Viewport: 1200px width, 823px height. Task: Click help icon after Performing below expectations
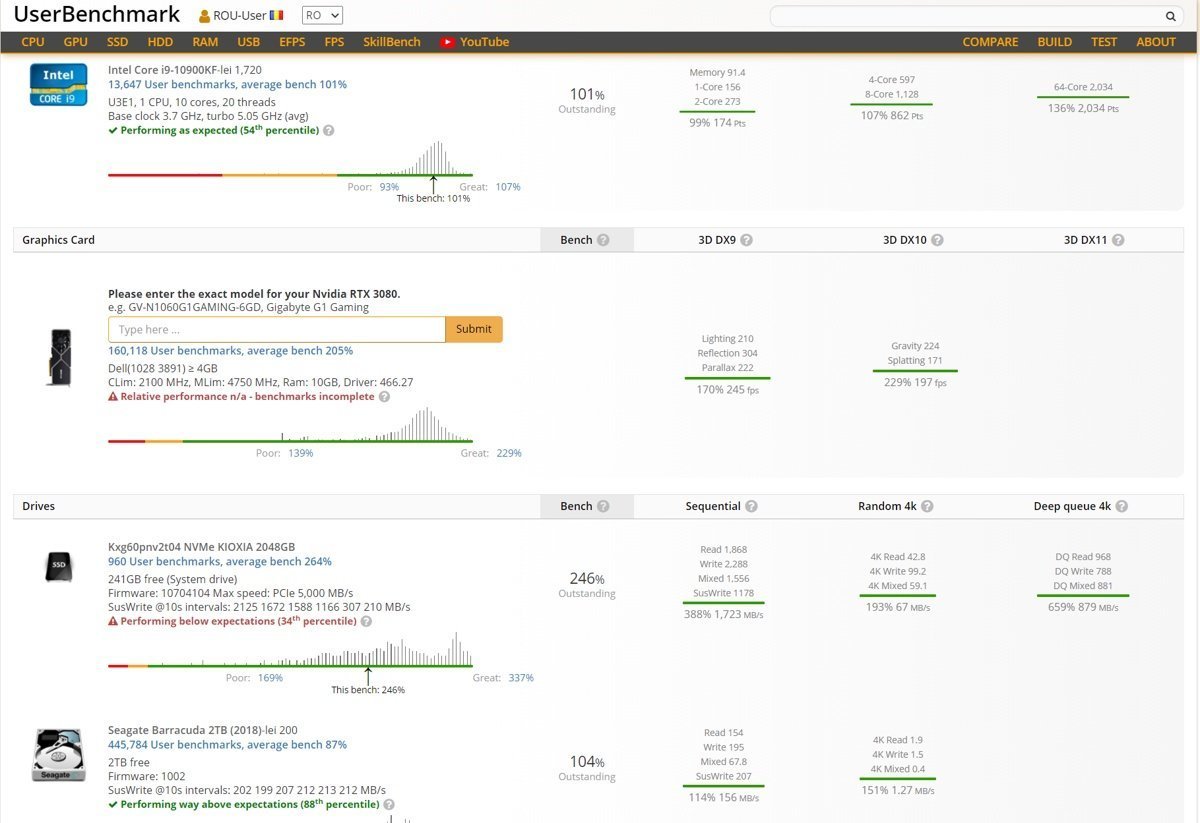[x=366, y=621]
